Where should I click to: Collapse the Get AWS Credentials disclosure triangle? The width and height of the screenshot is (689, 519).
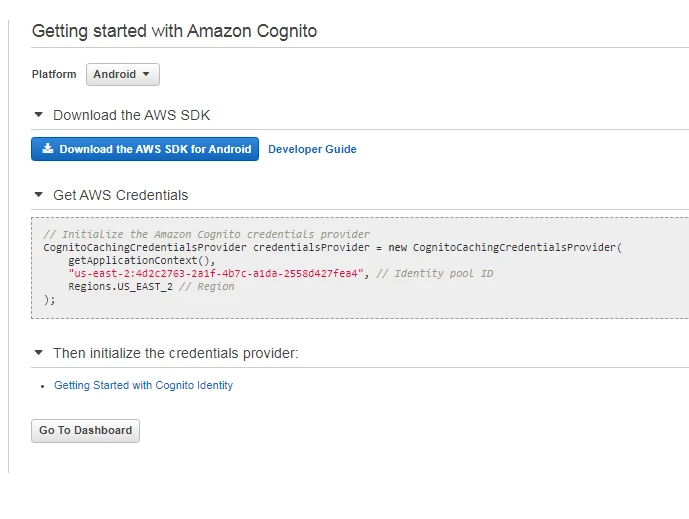click(39, 195)
